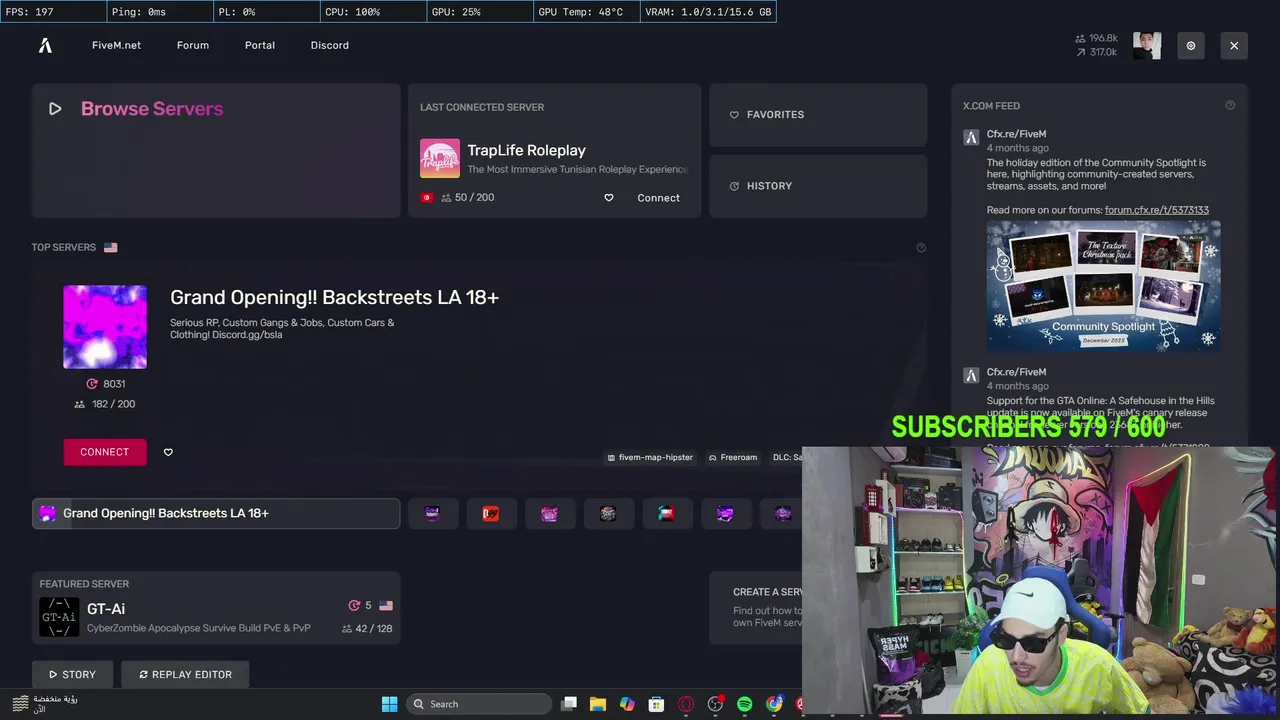Image resolution: width=1280 pixels, height=720 pixels.
Task: Open the Replay Editor
Action: point(185,675)
